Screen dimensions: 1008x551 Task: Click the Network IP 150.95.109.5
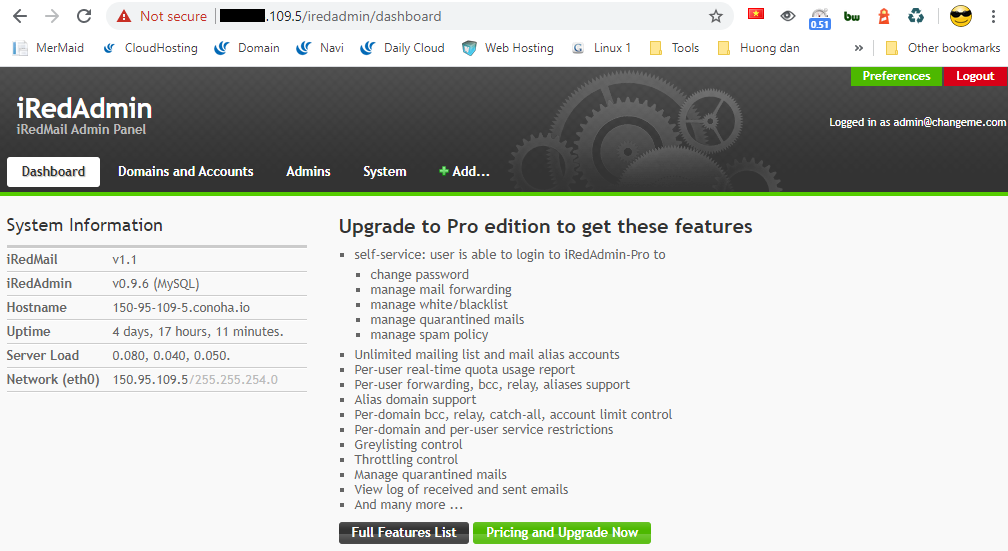[150, 379]
